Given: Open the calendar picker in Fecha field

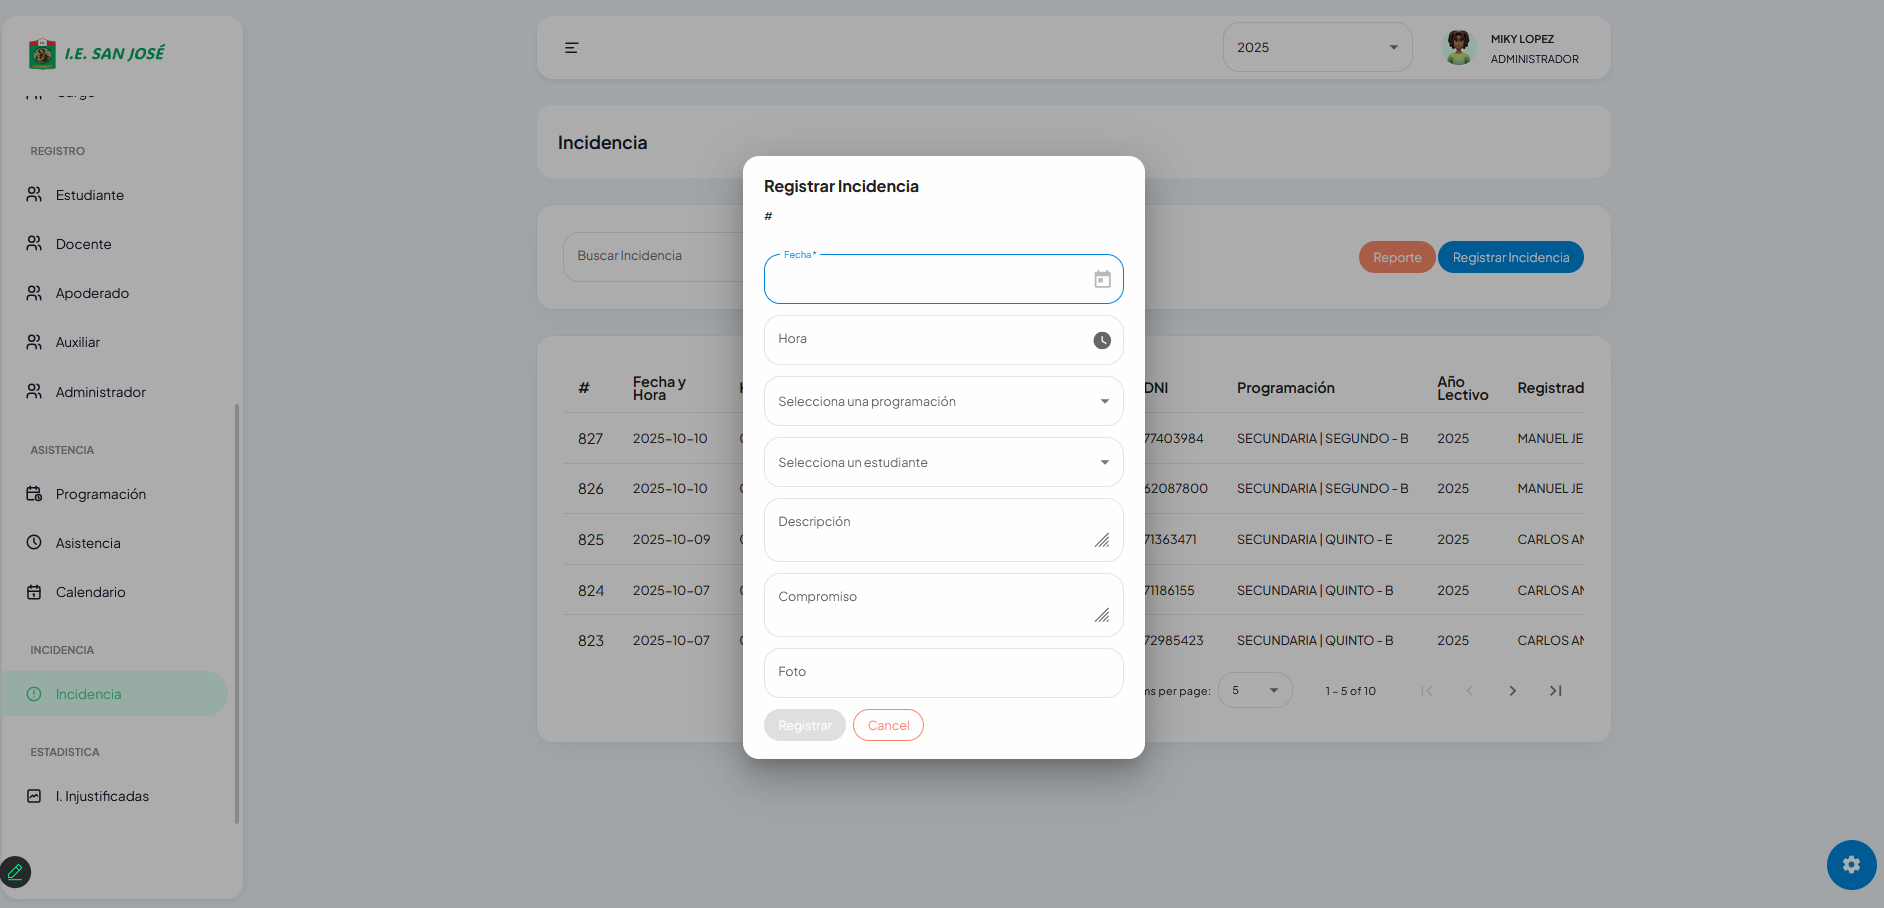Looking at the screenshot, I should coord(1102,280).
